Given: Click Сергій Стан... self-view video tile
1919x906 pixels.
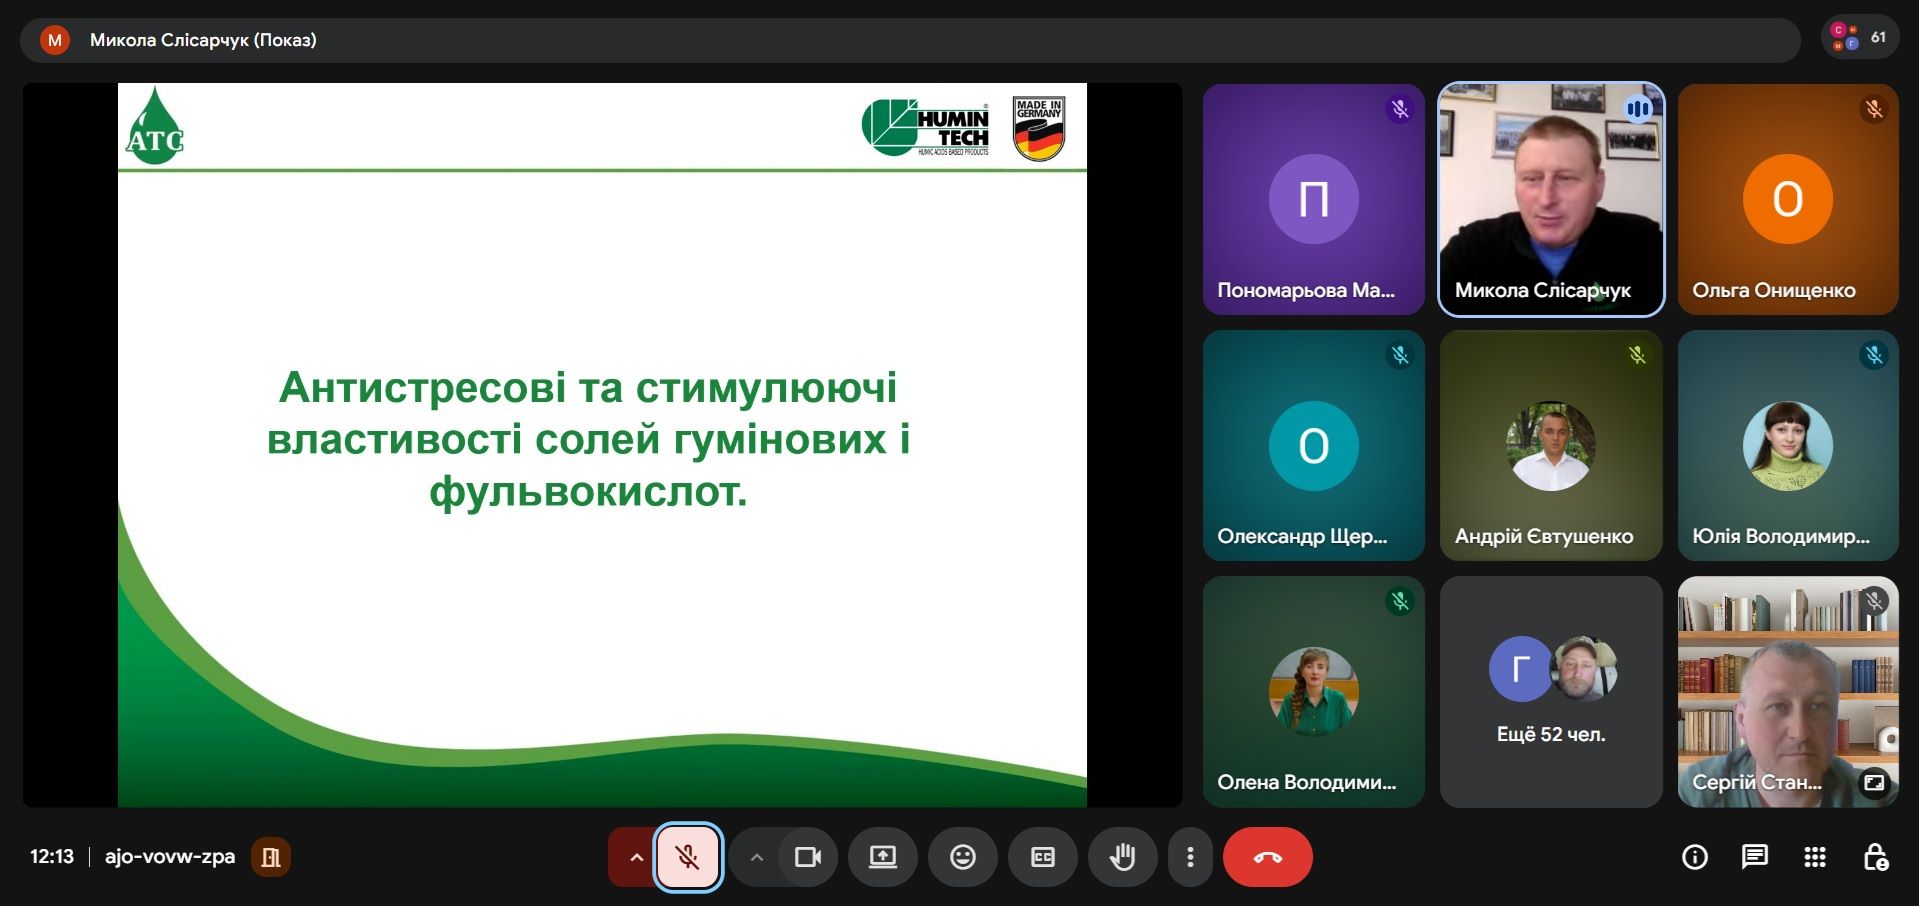Looking at the screenshot, I should point(1787,692).
